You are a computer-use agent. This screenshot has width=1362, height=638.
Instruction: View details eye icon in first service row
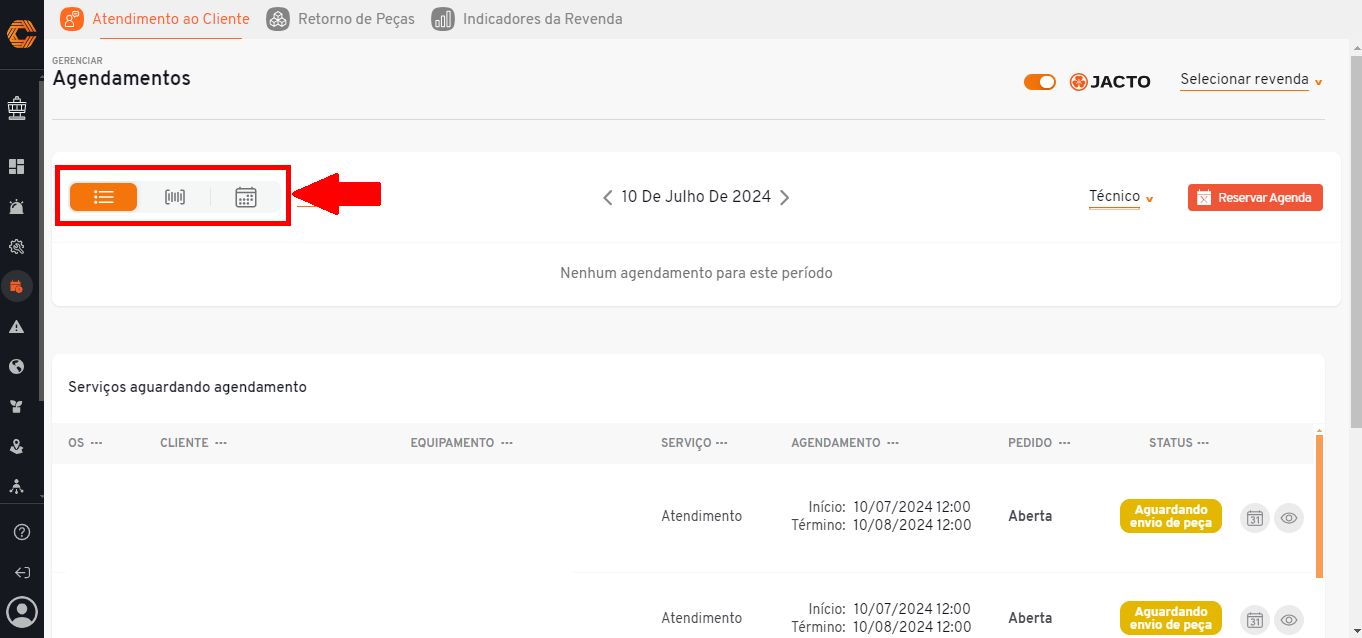coord(1289,518)
